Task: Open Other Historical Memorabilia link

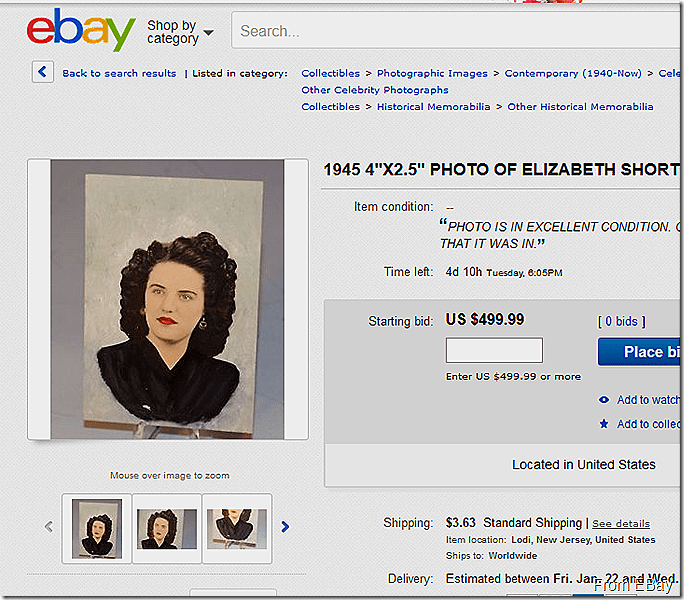Action: coord(580,107)
